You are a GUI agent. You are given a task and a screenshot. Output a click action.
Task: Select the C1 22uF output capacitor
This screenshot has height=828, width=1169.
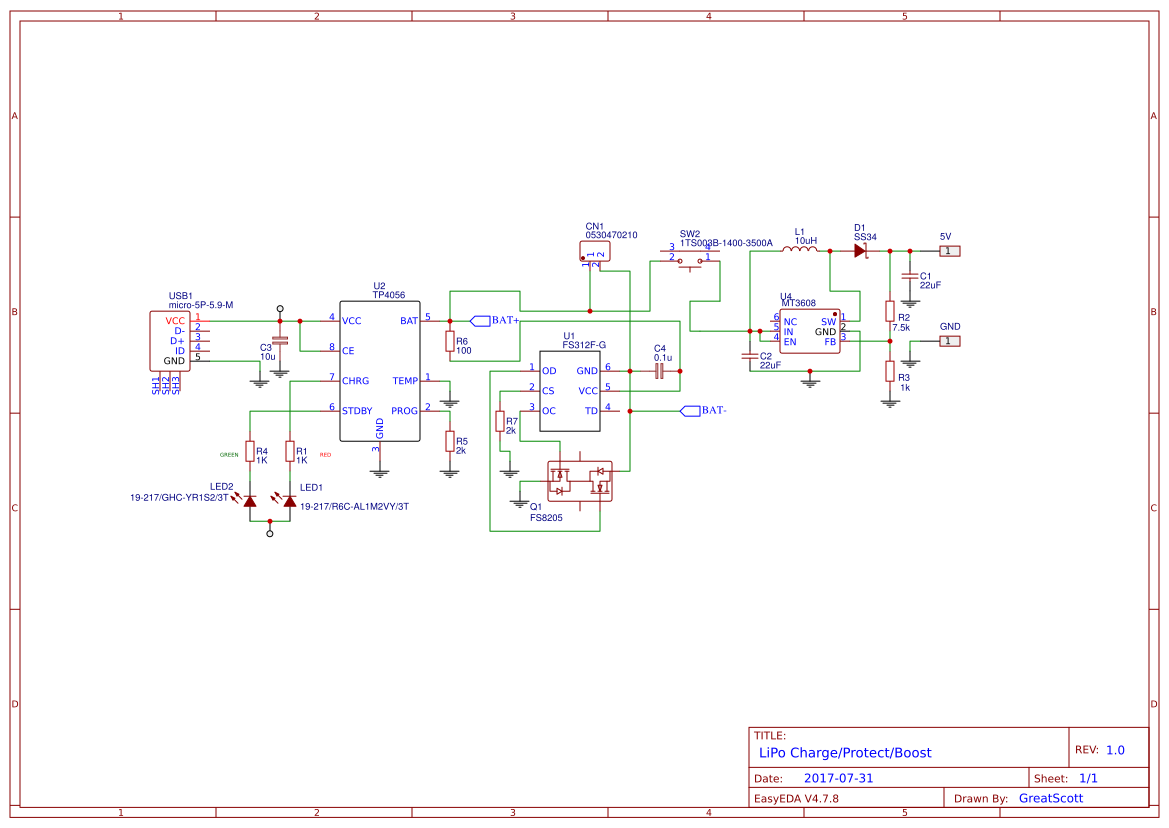click(909, 276)
